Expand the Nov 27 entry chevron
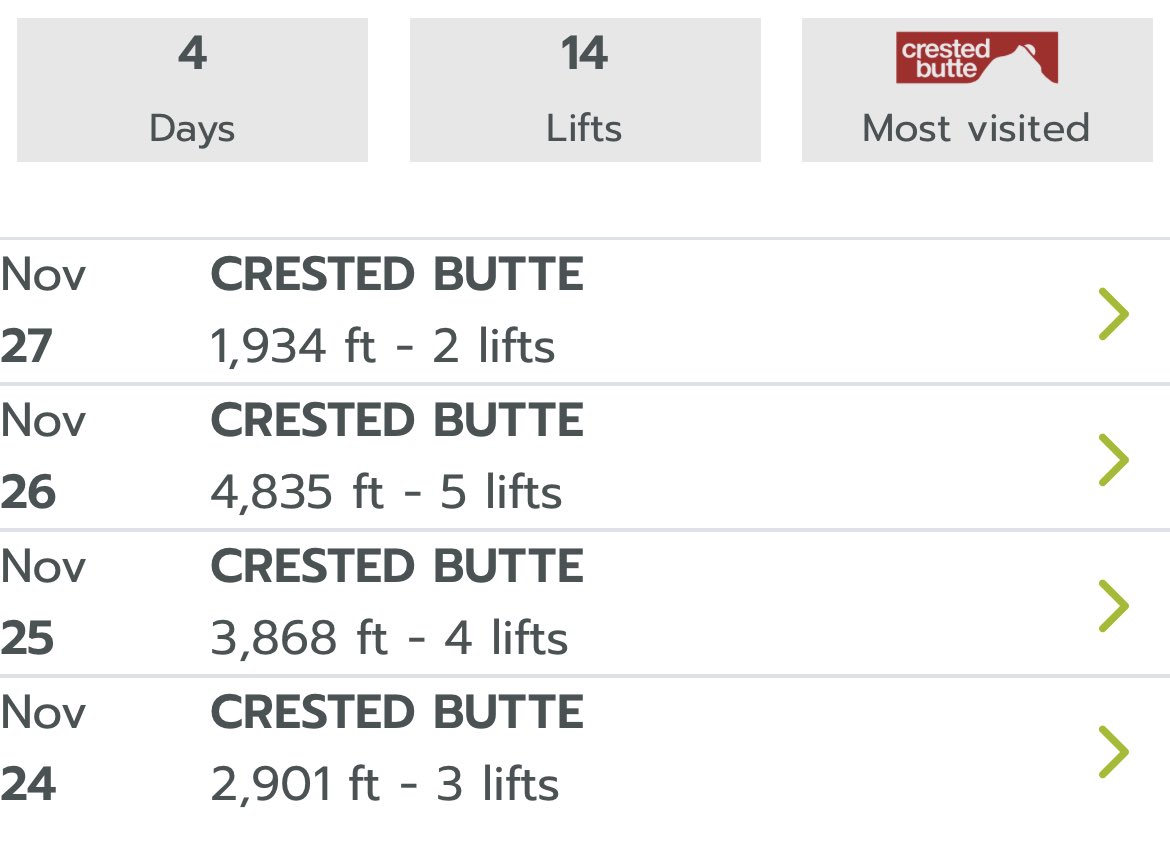The height and width of the screenshot is (847, 1170). click(1113, 313)
